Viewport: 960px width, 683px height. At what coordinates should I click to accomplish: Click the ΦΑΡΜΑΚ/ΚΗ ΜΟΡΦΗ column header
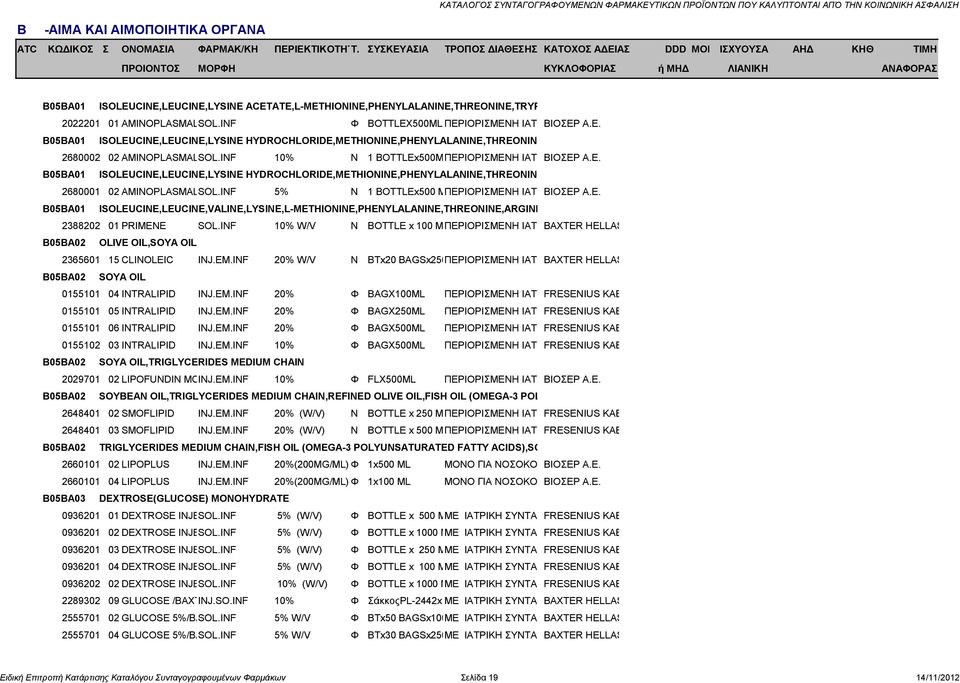[x=228, y=59]
